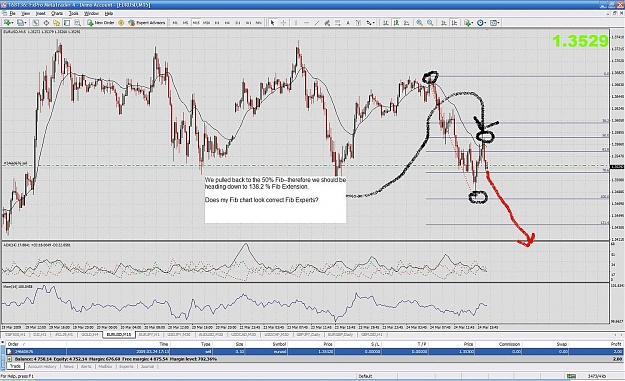
Task: Click the gold MetaEditor icon
Action: point(121,23)
